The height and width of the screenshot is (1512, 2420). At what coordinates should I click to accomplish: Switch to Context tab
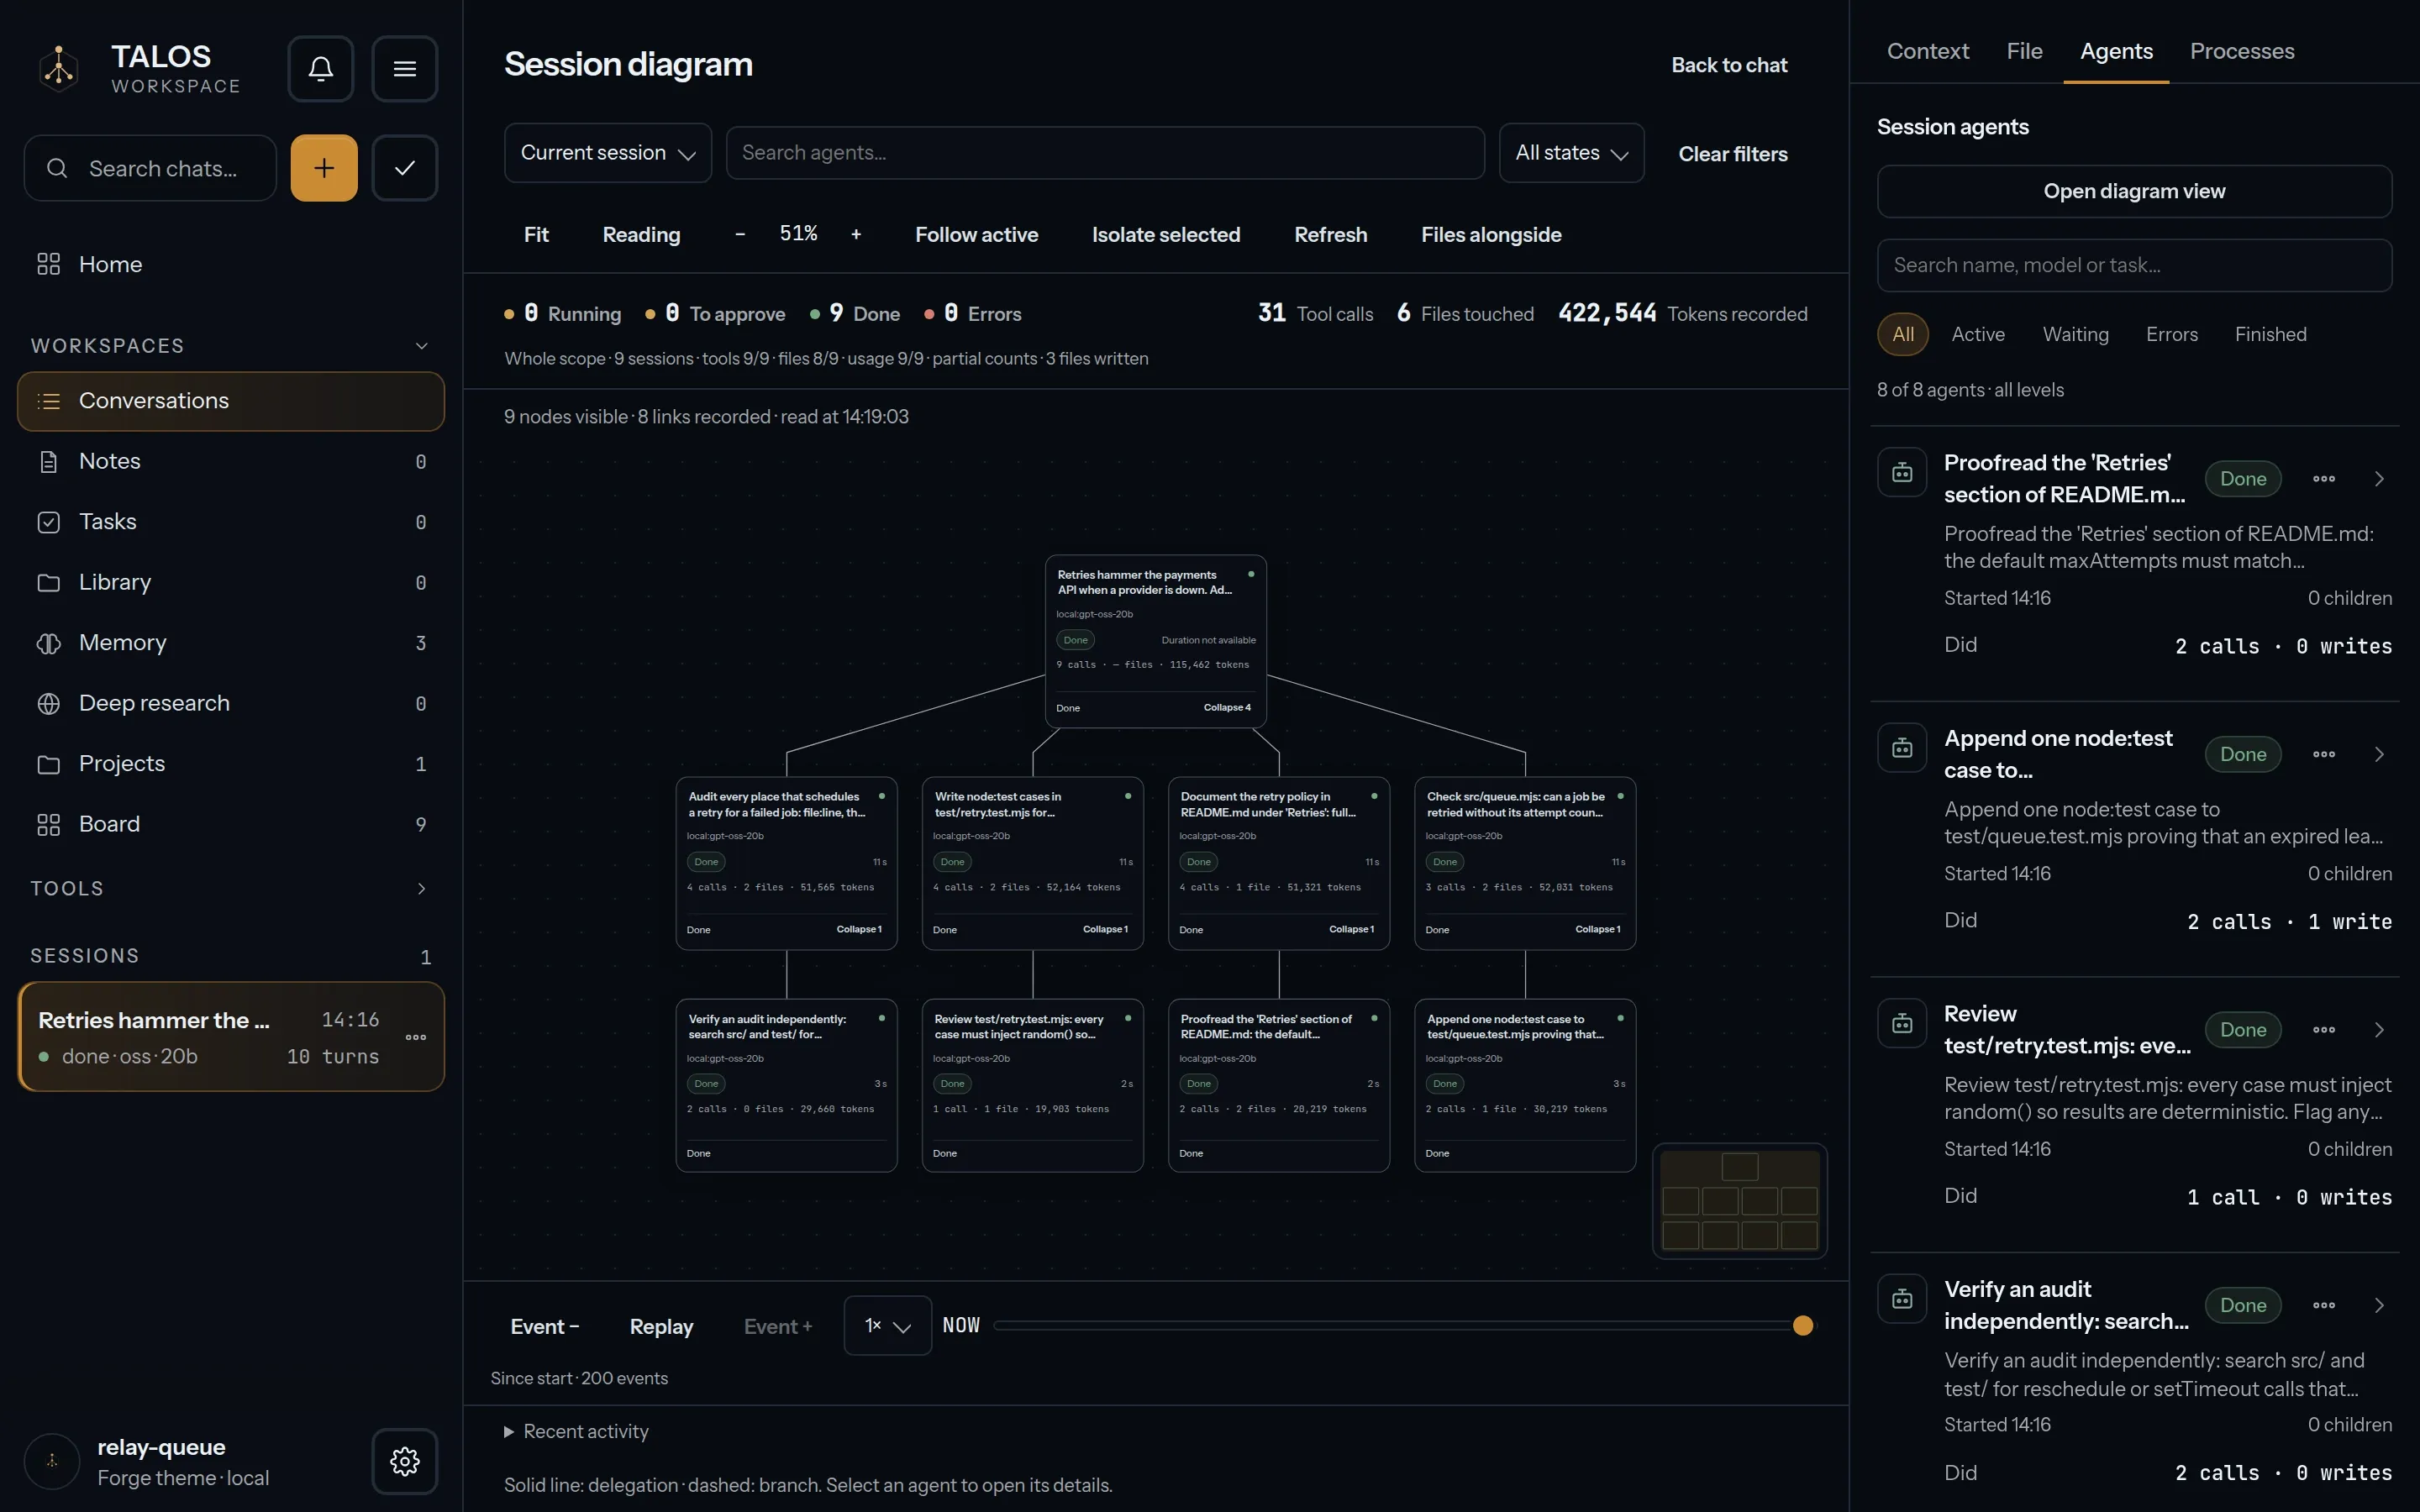(1927, 51)
